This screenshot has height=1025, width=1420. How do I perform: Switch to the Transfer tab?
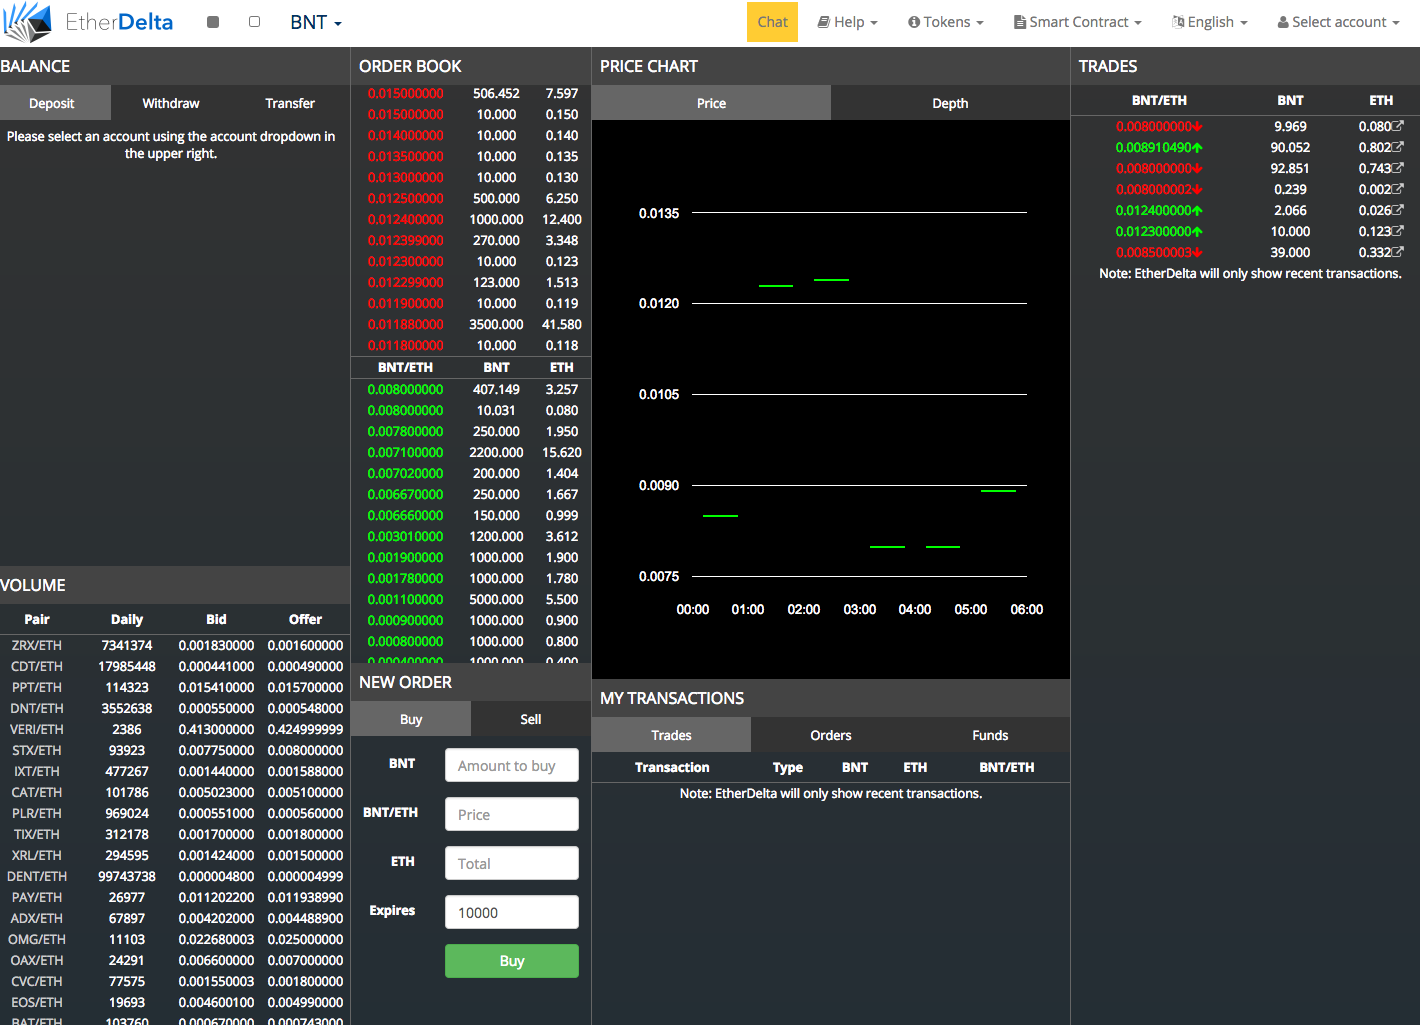290,103
